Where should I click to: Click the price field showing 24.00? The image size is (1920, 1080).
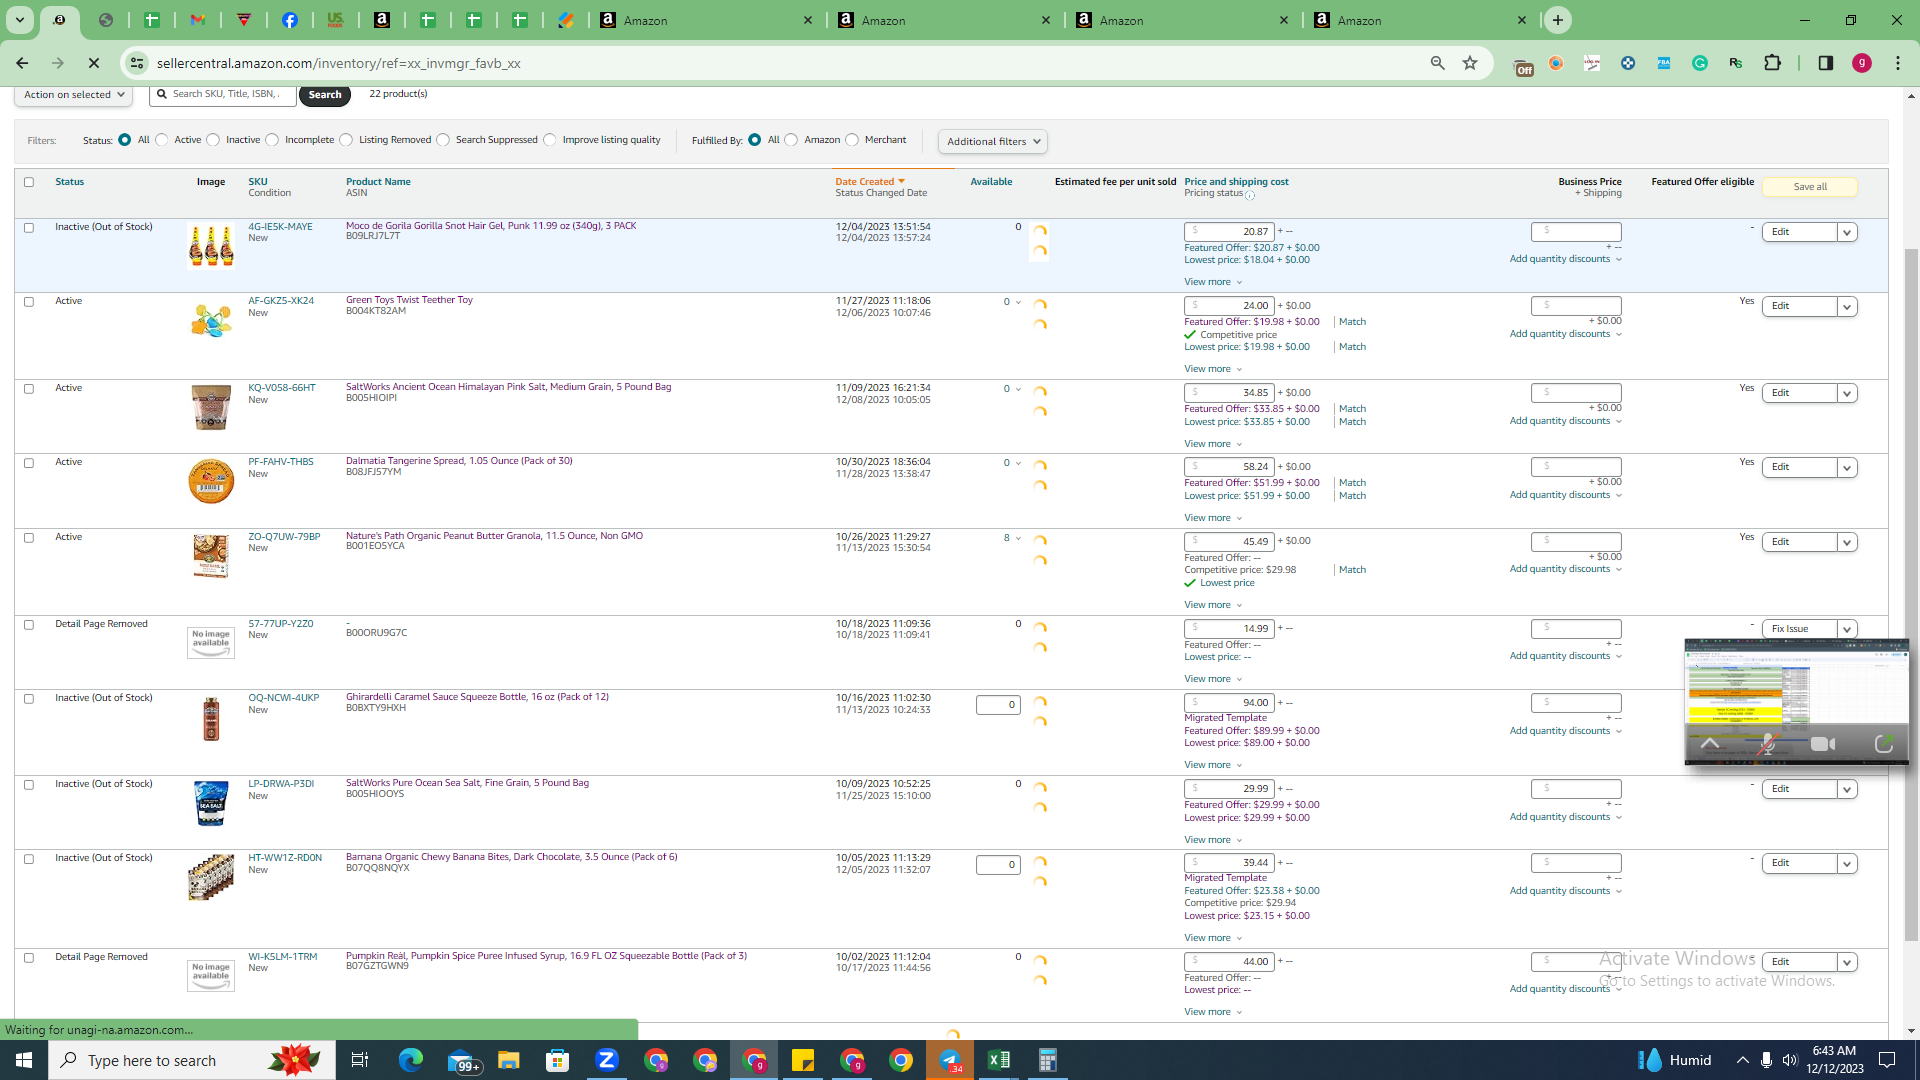pyautogui.click(x=1229, y=306)
